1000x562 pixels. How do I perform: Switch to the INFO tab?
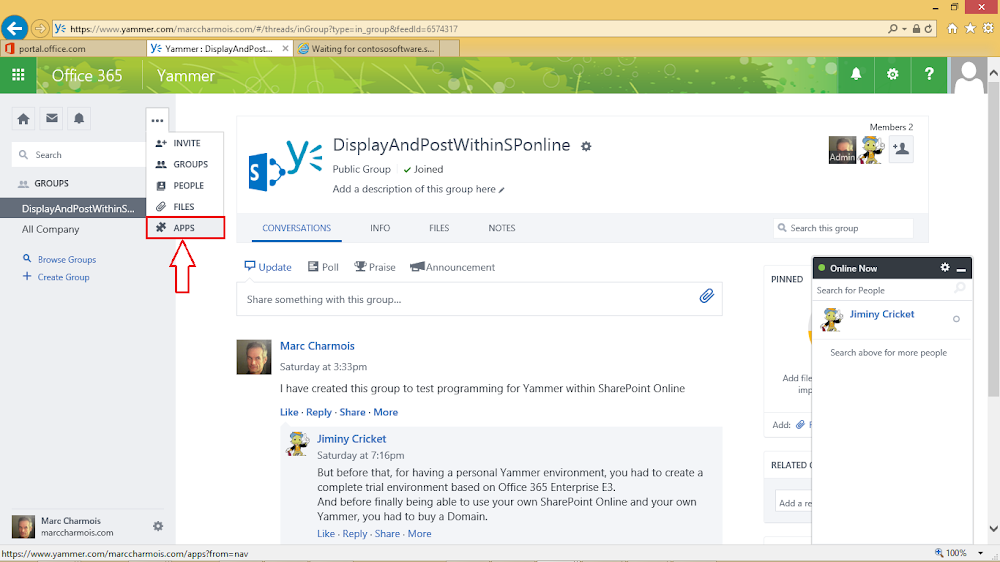[x=380, y=228]
